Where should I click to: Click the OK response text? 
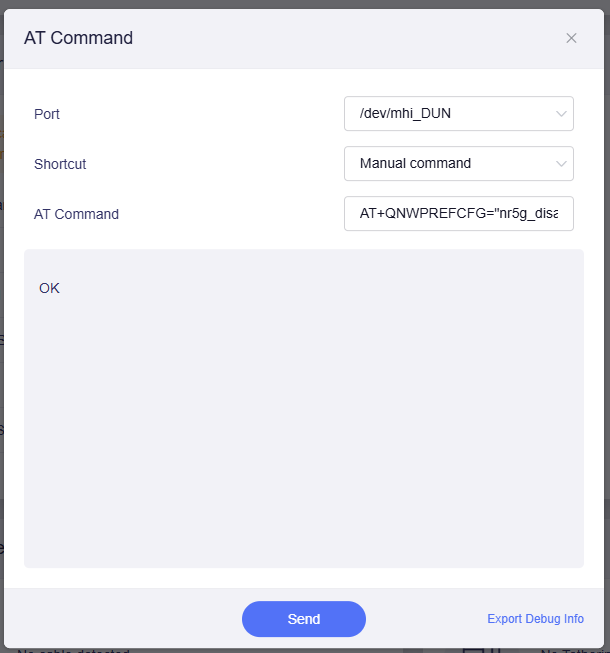50,288
